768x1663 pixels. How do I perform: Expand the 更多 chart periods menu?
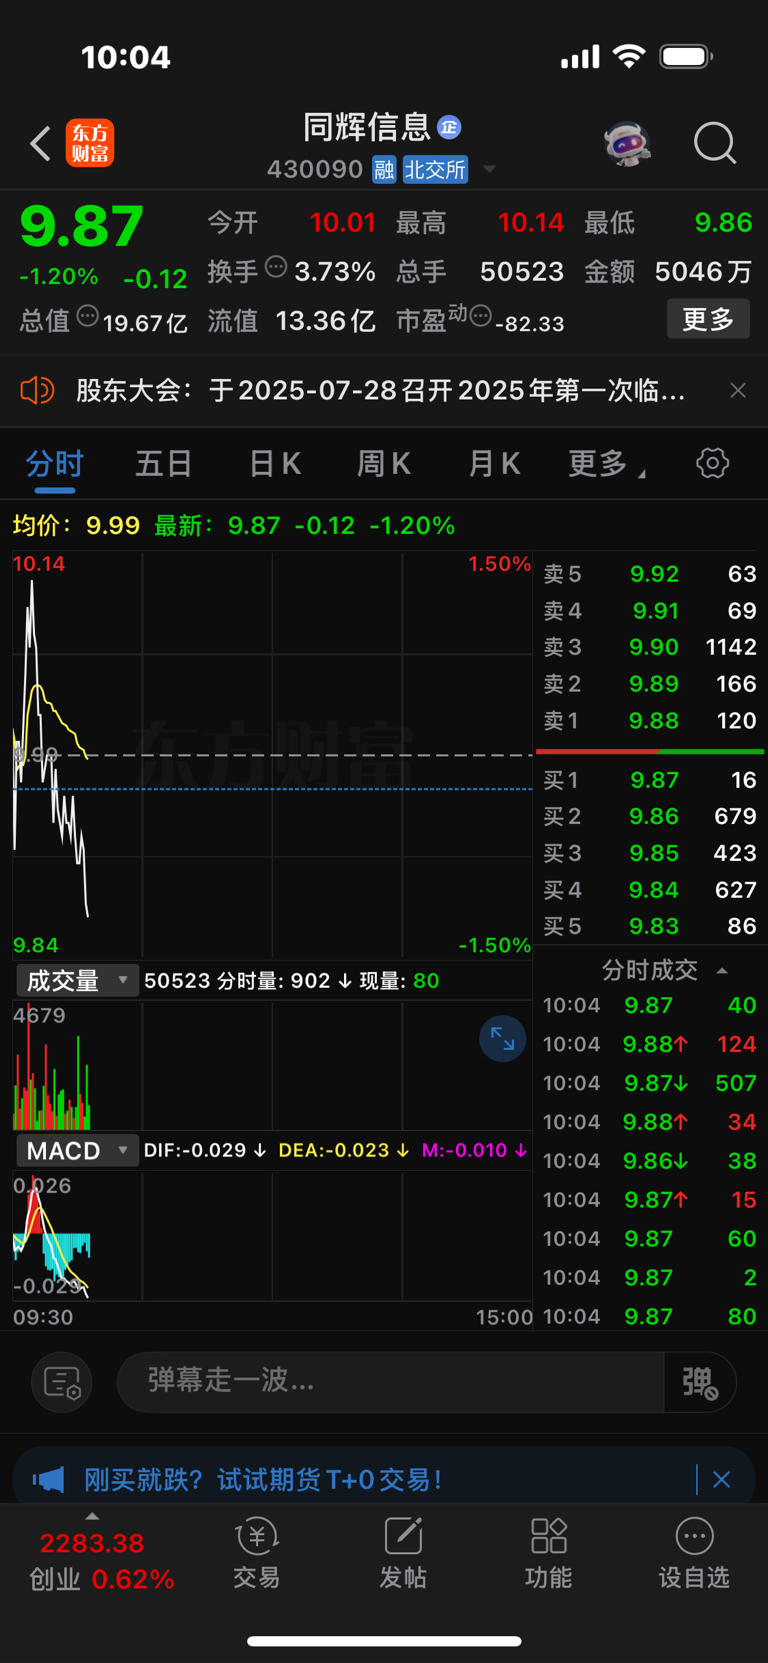[x=606, y=464]
